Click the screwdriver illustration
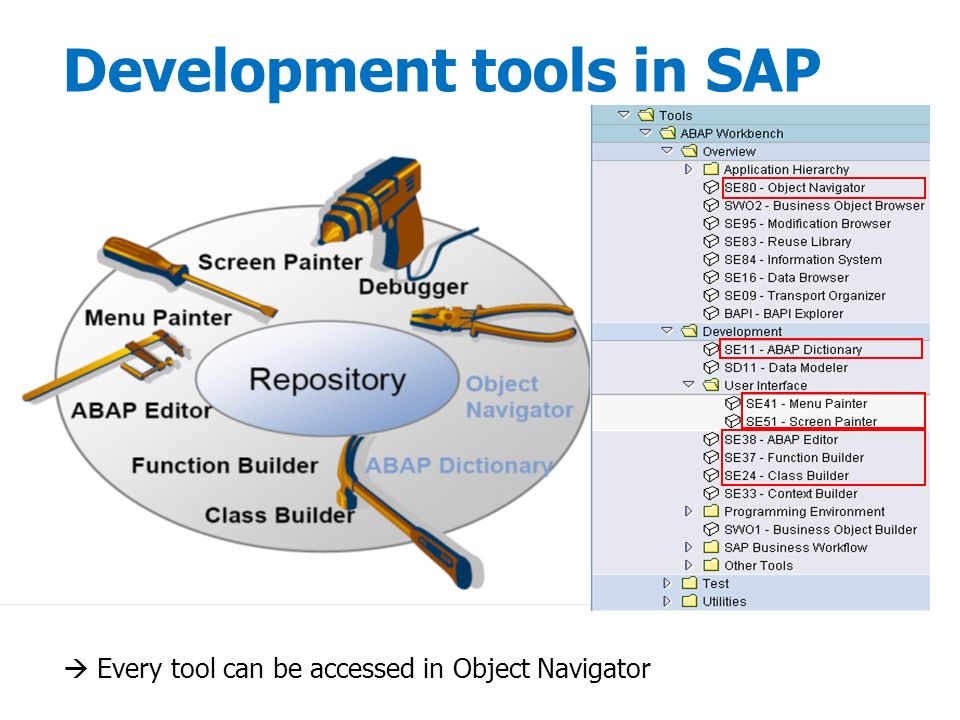Screen dimensions: 960x720 (x=190, y=277)
